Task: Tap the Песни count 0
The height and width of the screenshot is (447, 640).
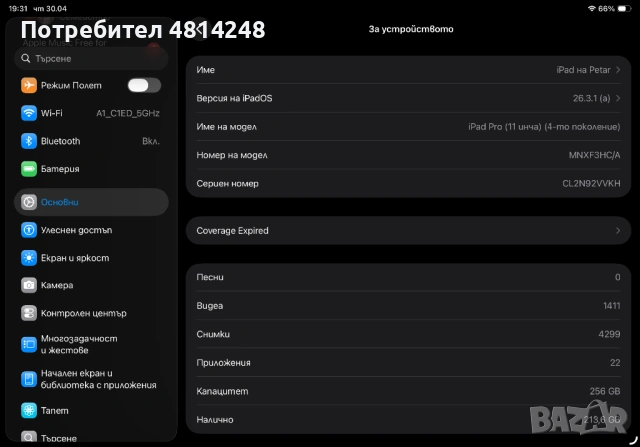Action: point(618,277)
